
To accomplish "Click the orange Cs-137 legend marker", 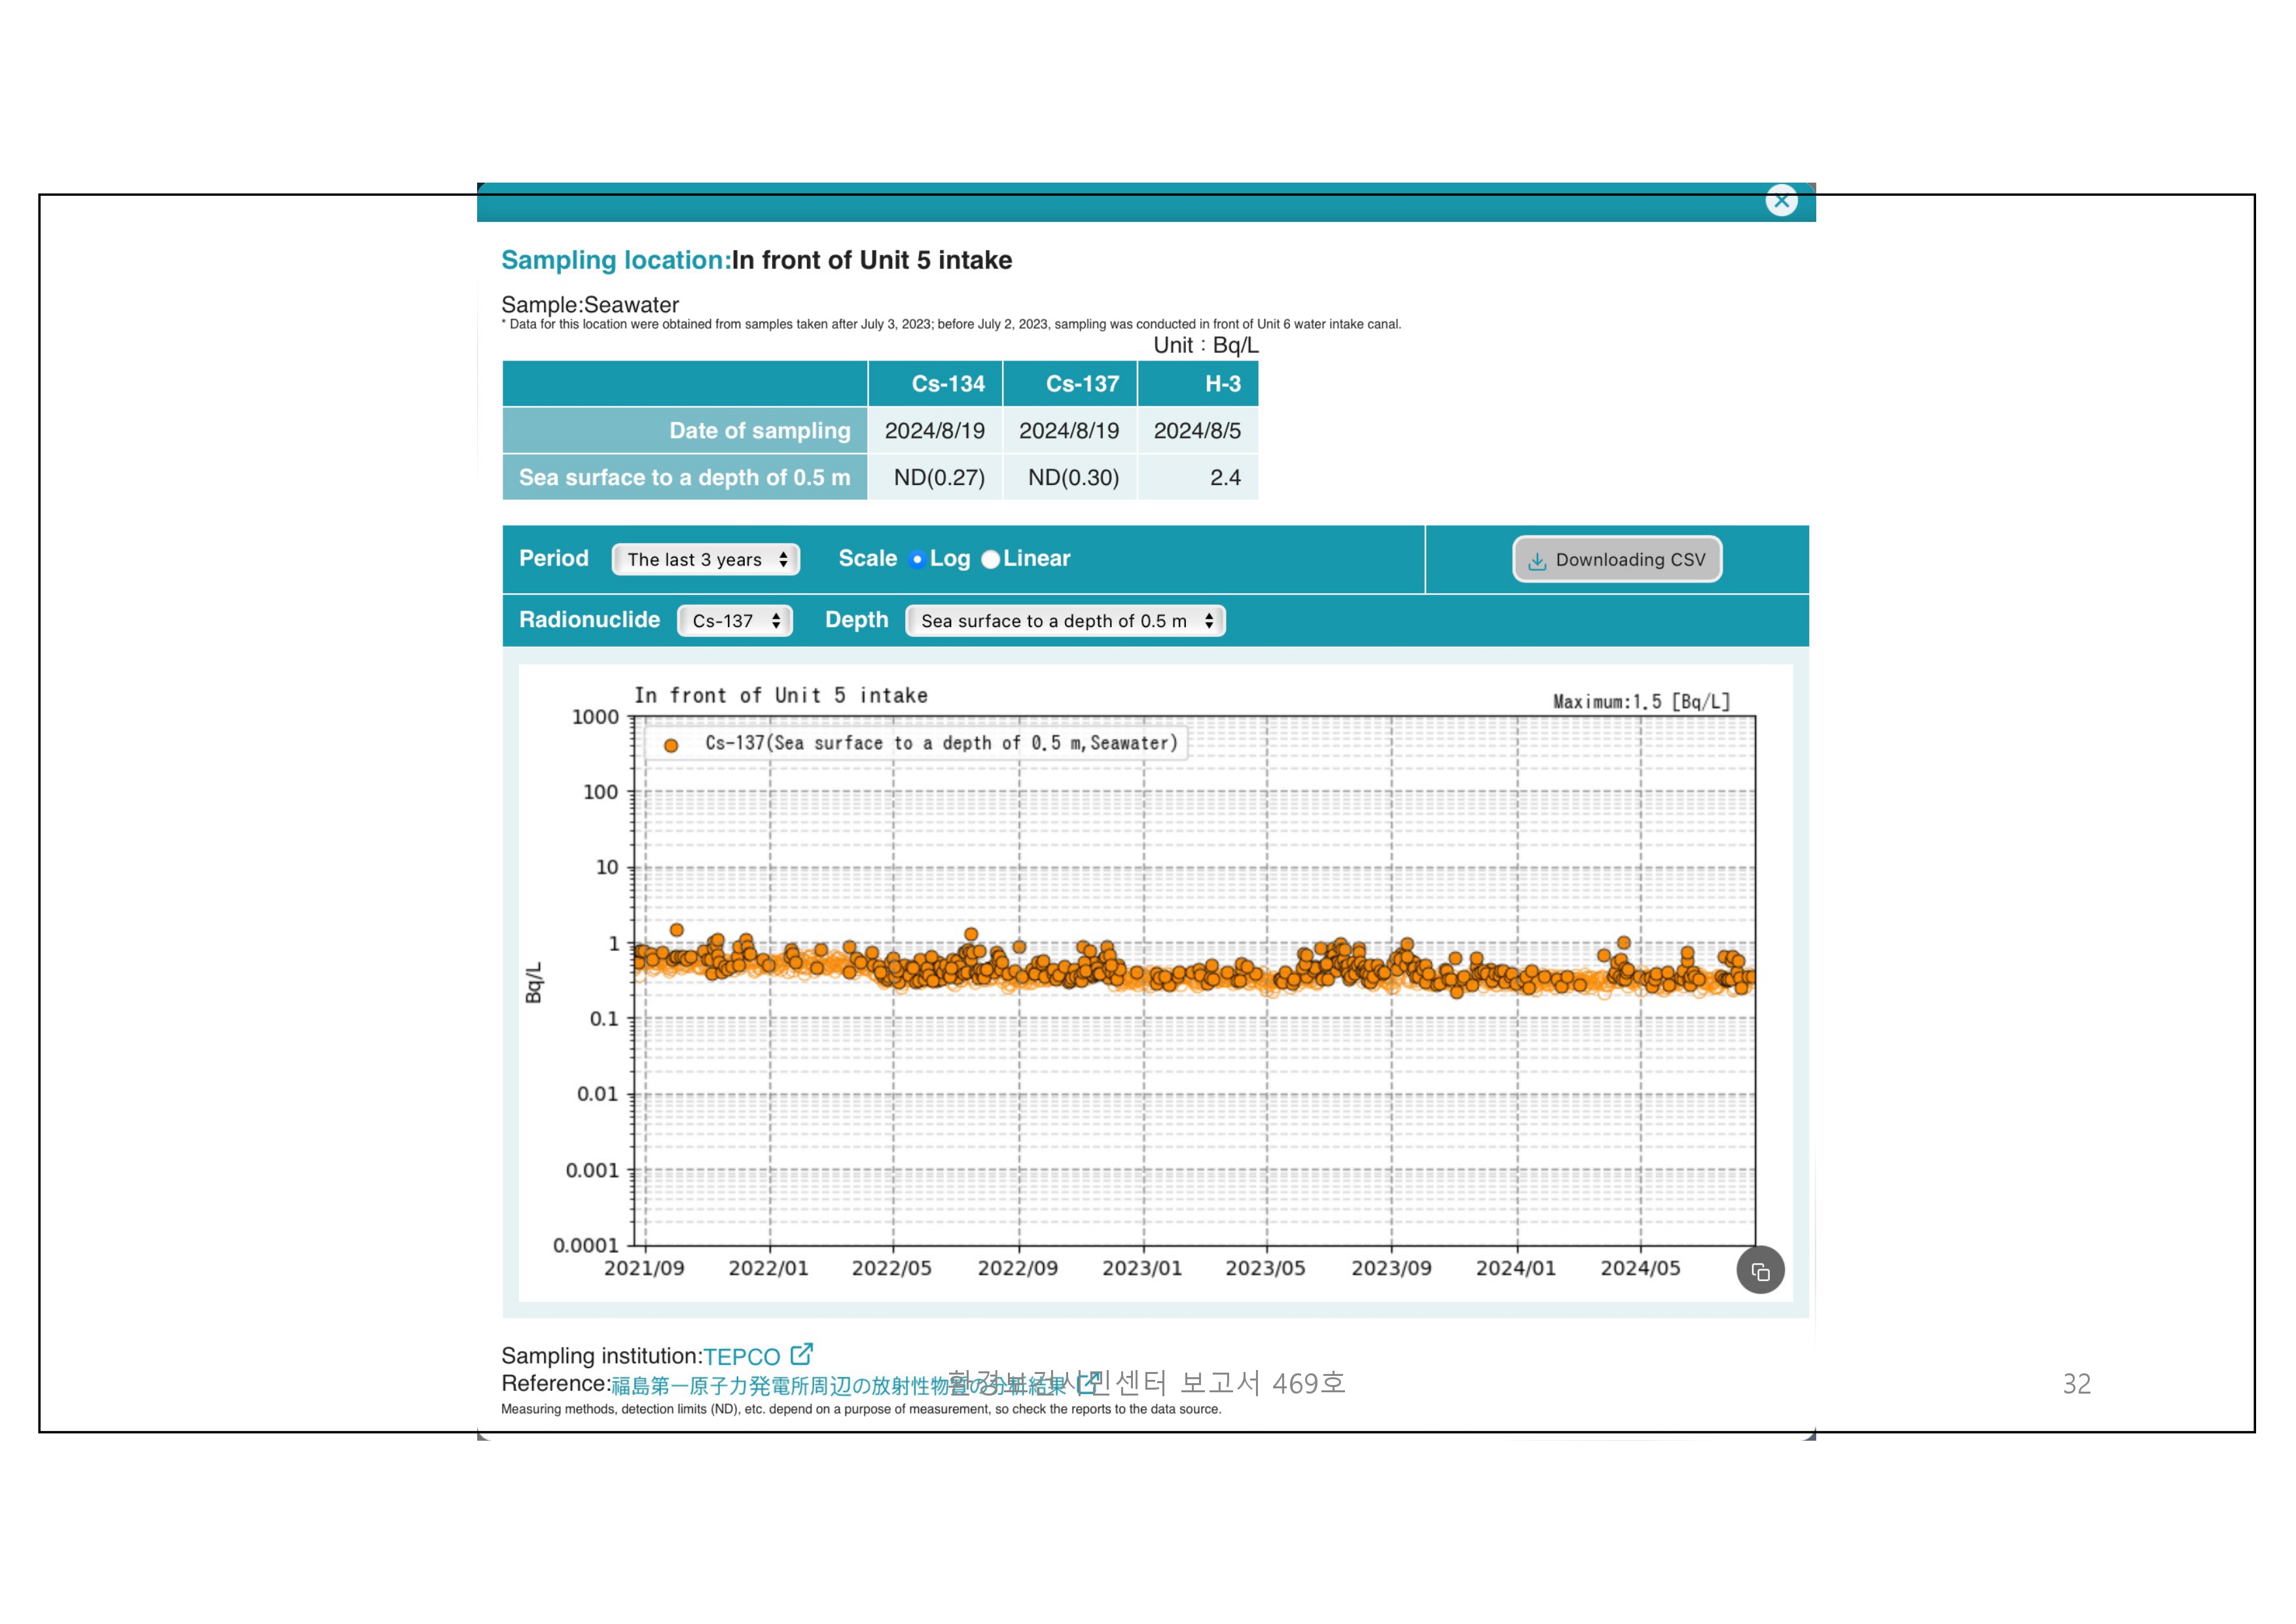I will pos(671,745).
